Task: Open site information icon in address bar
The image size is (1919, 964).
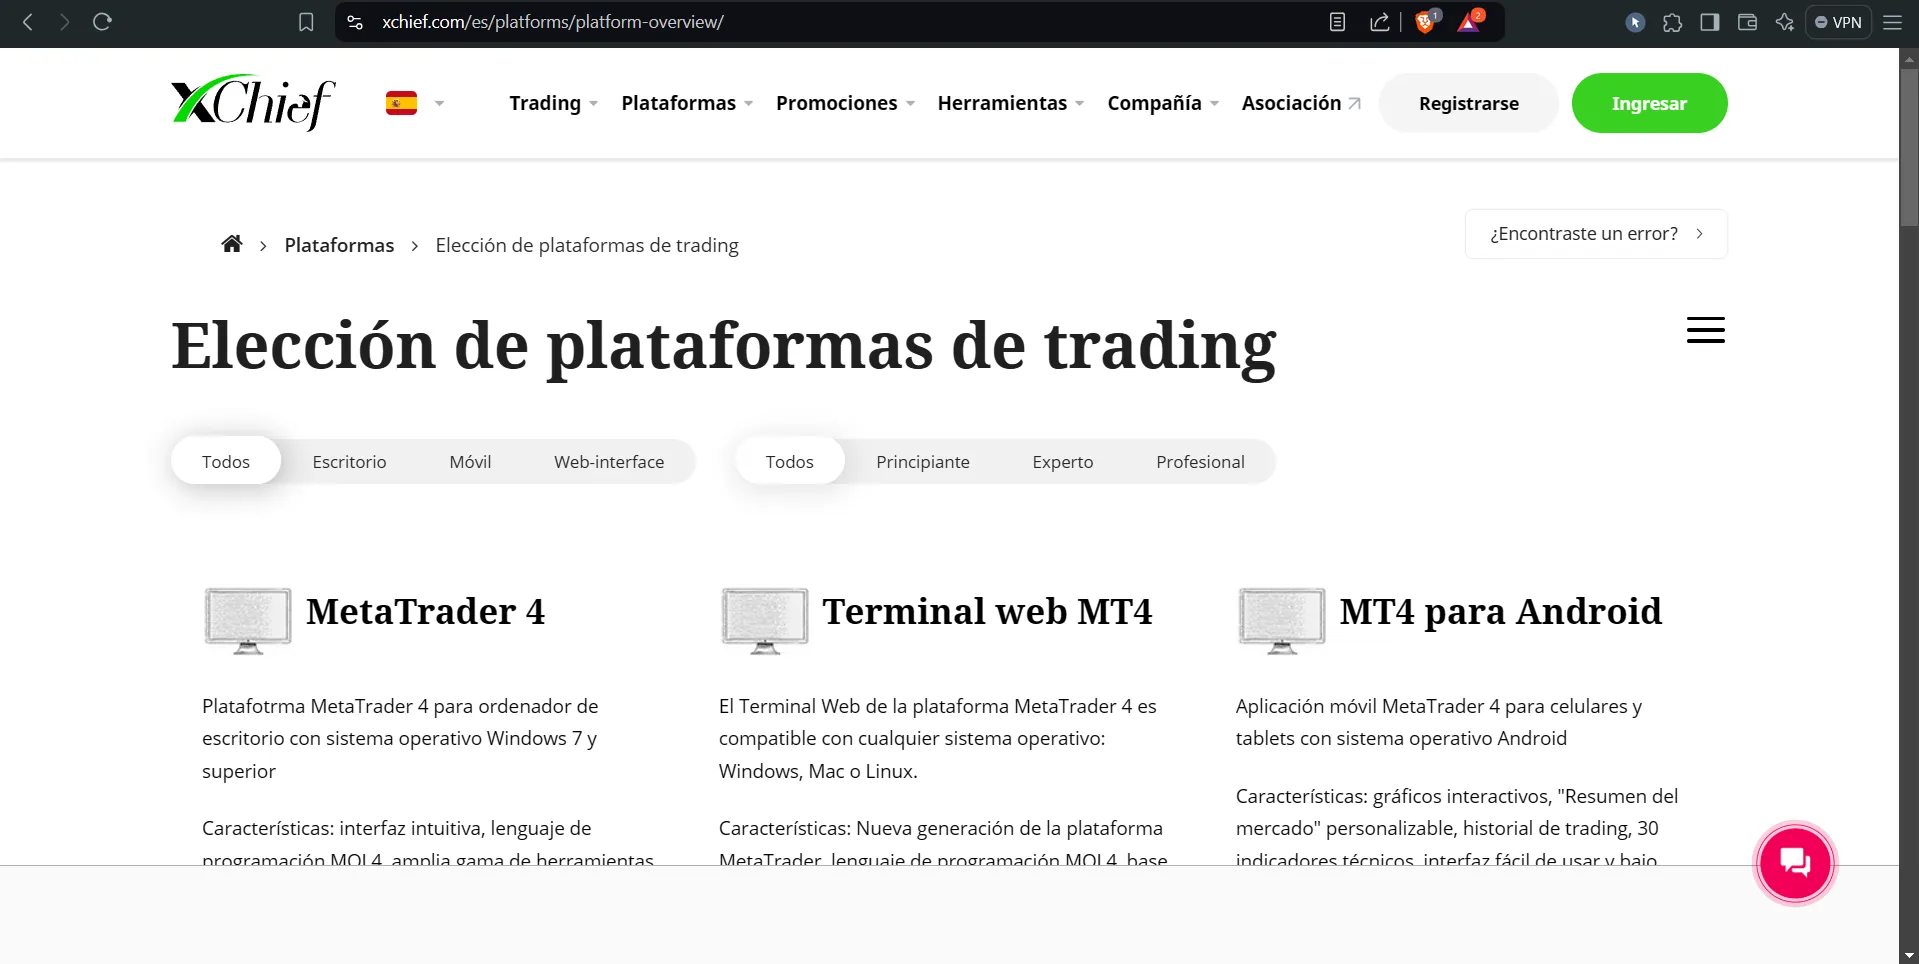Action: tap(355, 22)
